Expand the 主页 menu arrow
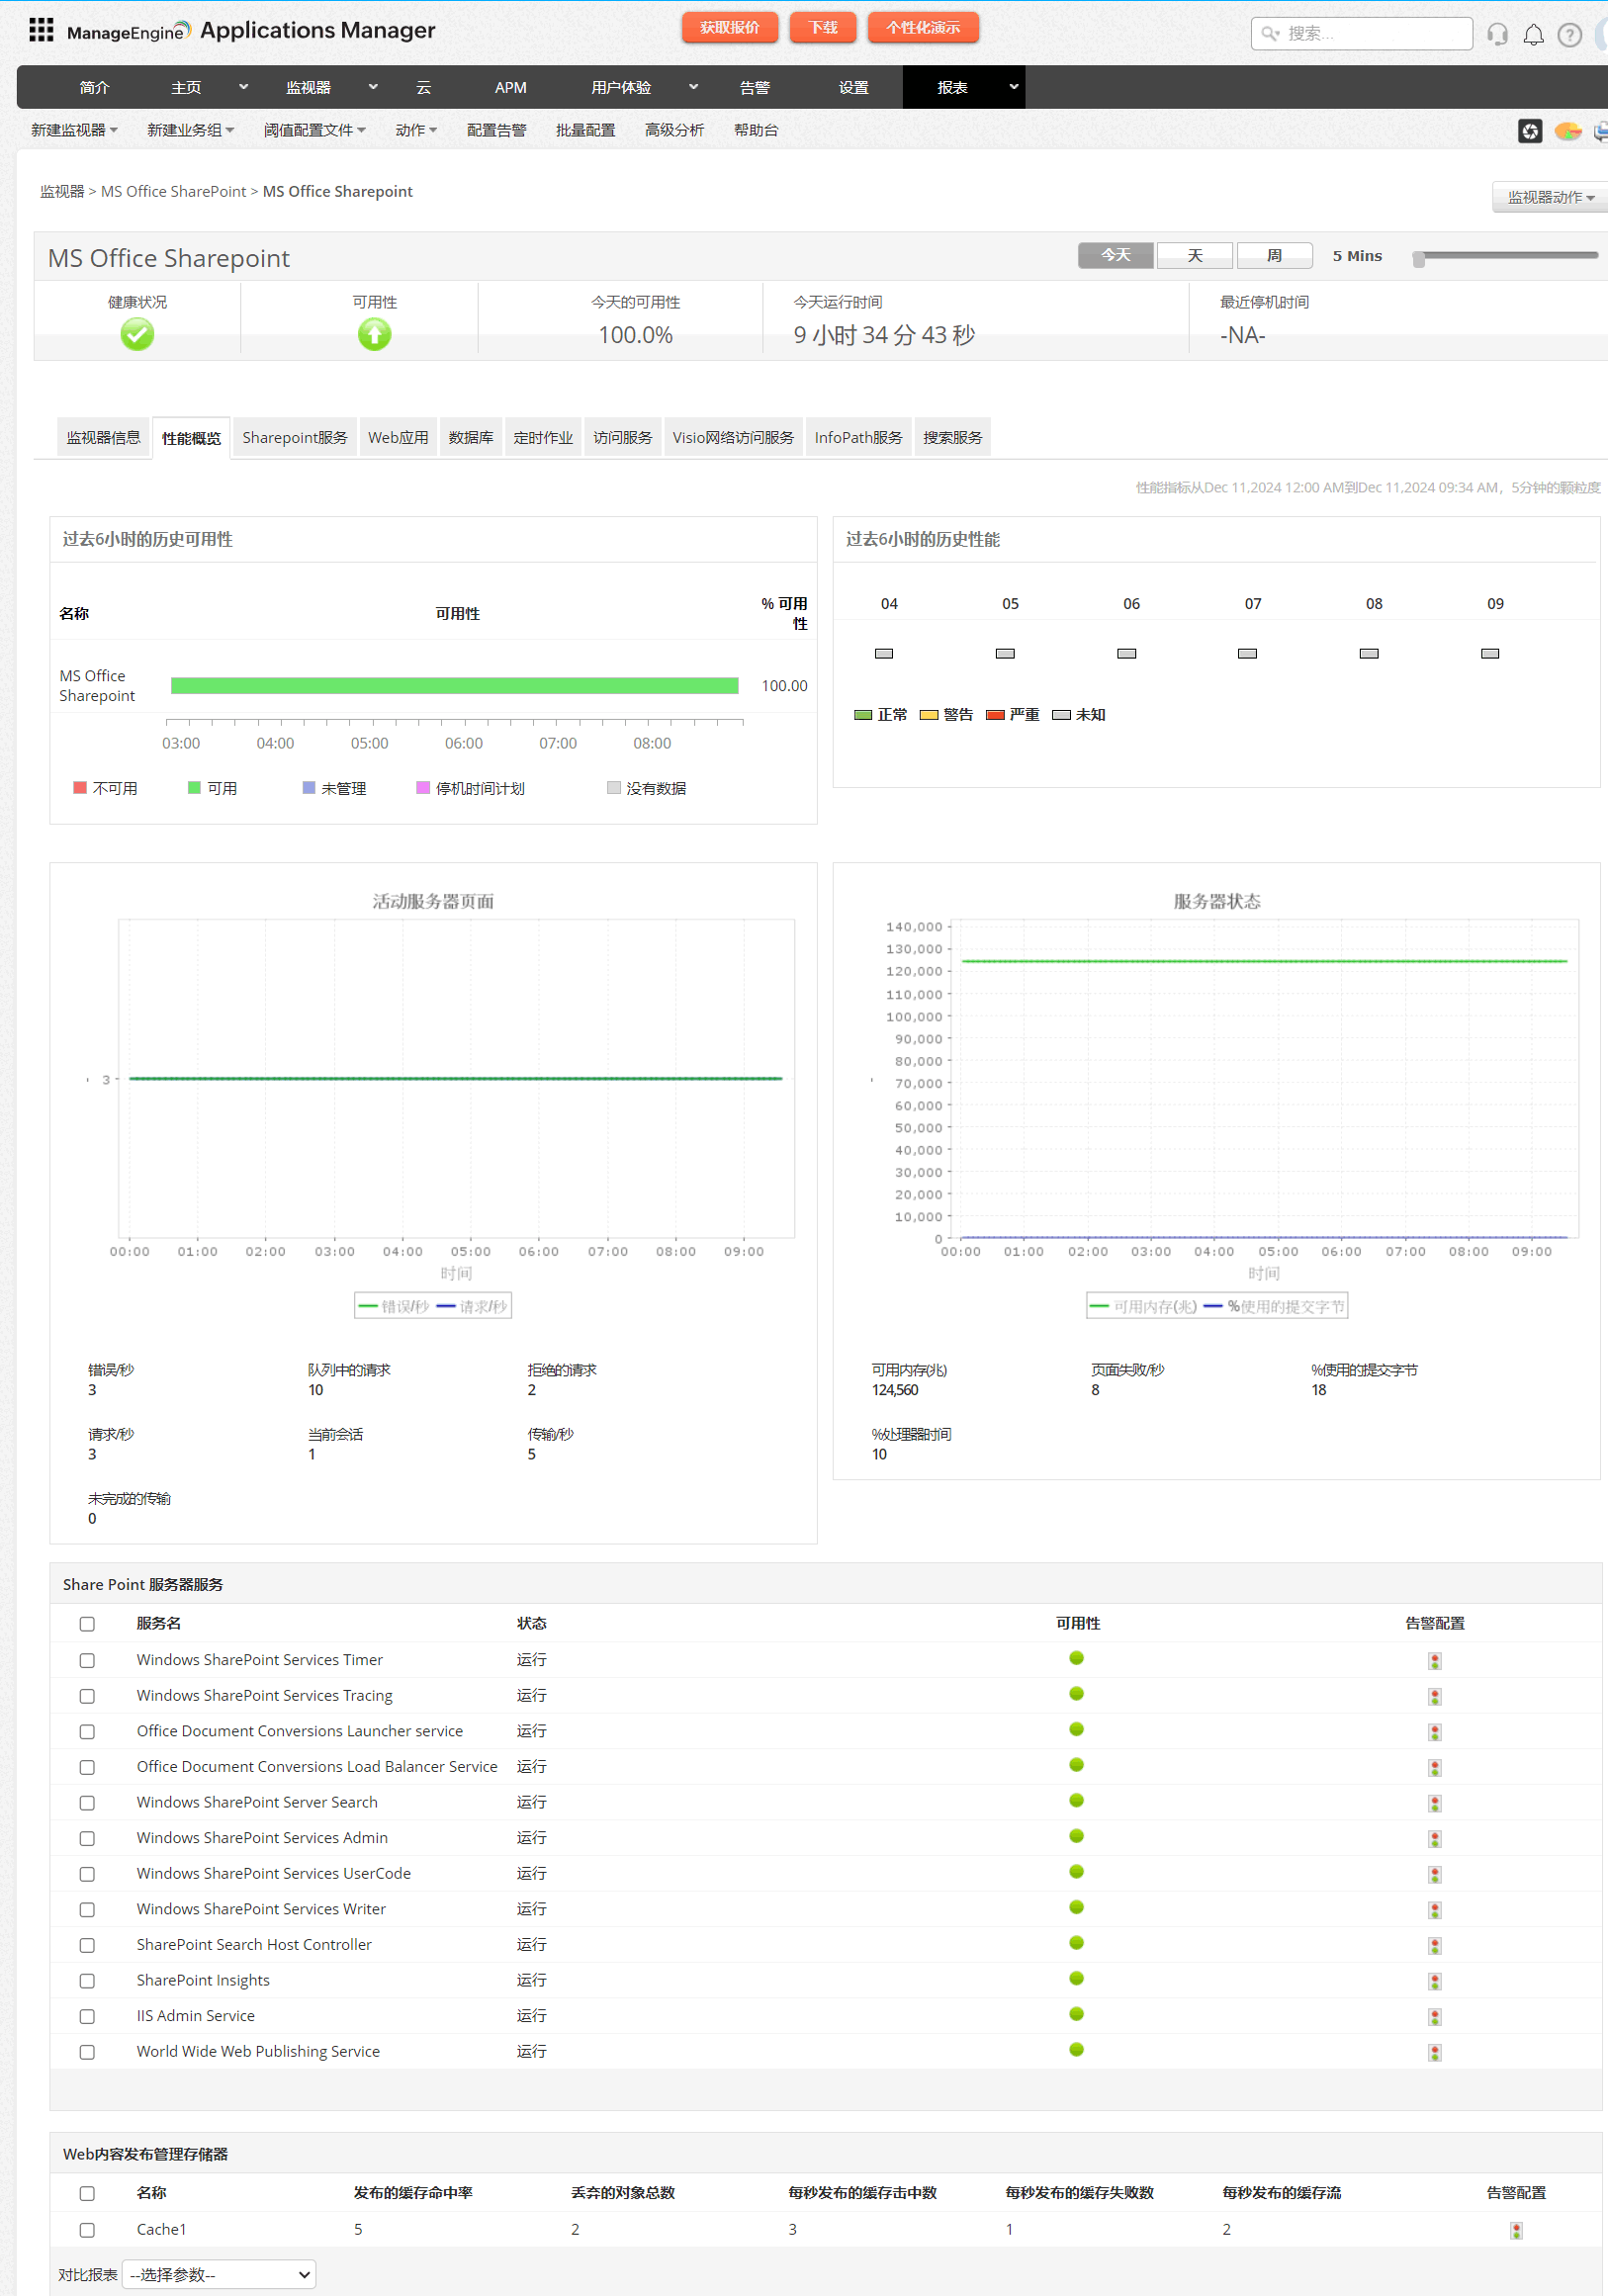This screenshot has height=2296, width=1608. point(243,87)
